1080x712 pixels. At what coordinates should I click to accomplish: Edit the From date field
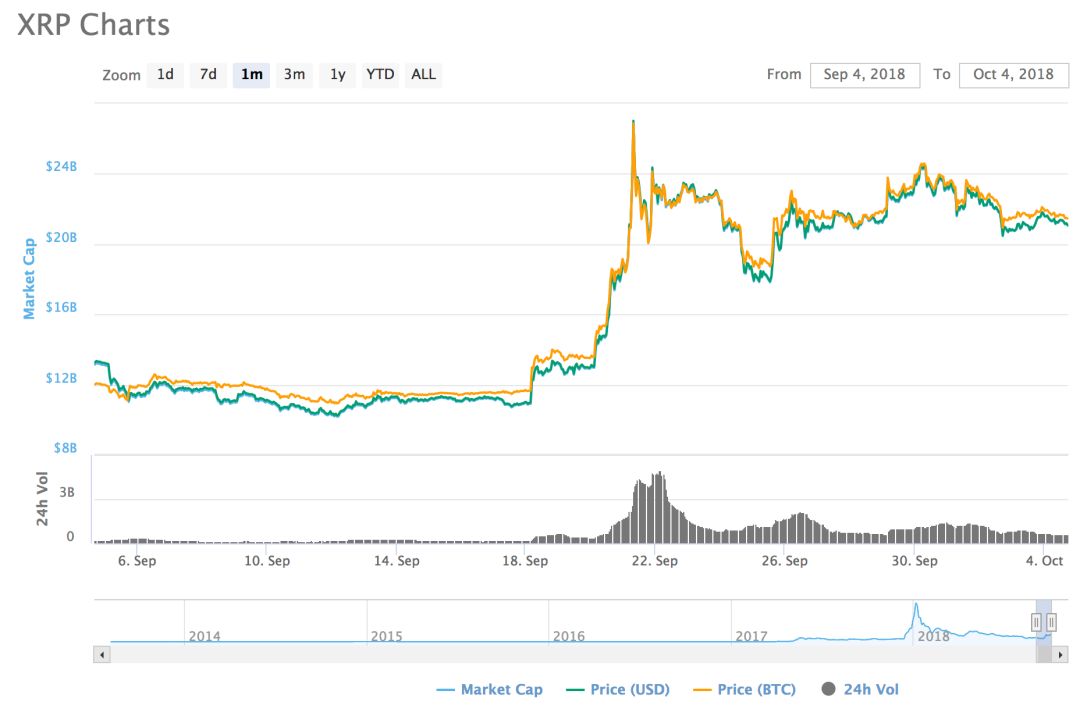click(x=864, y=74)
